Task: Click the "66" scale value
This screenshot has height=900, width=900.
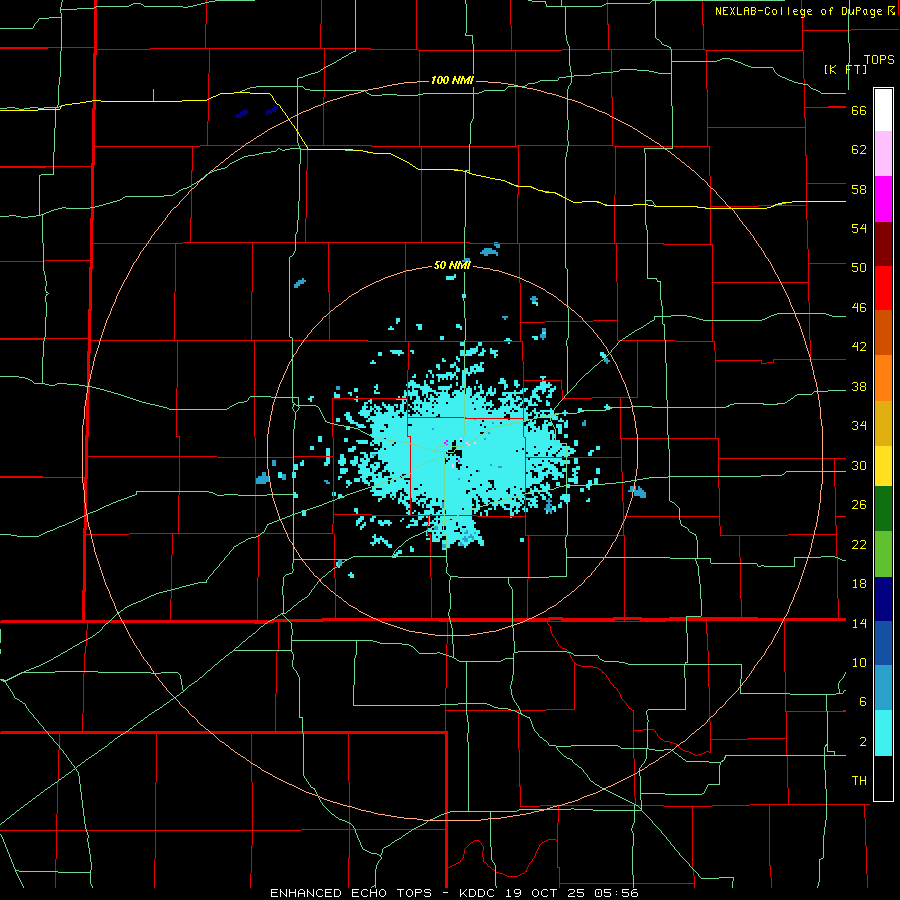Action: click(x=859, y=111)
